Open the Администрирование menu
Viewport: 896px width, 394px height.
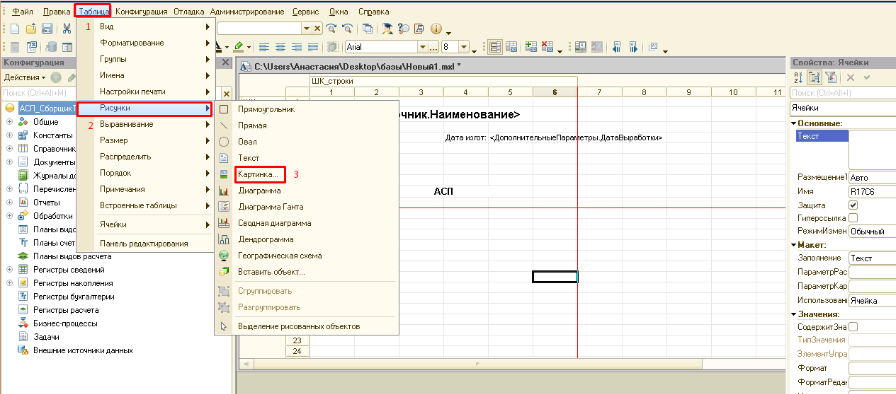pos(247,11)
